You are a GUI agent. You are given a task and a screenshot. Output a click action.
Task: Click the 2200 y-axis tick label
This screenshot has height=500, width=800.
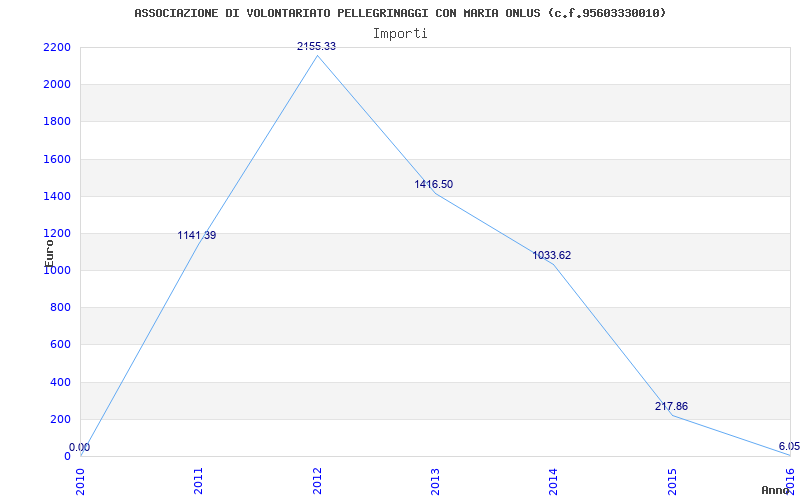57,47
